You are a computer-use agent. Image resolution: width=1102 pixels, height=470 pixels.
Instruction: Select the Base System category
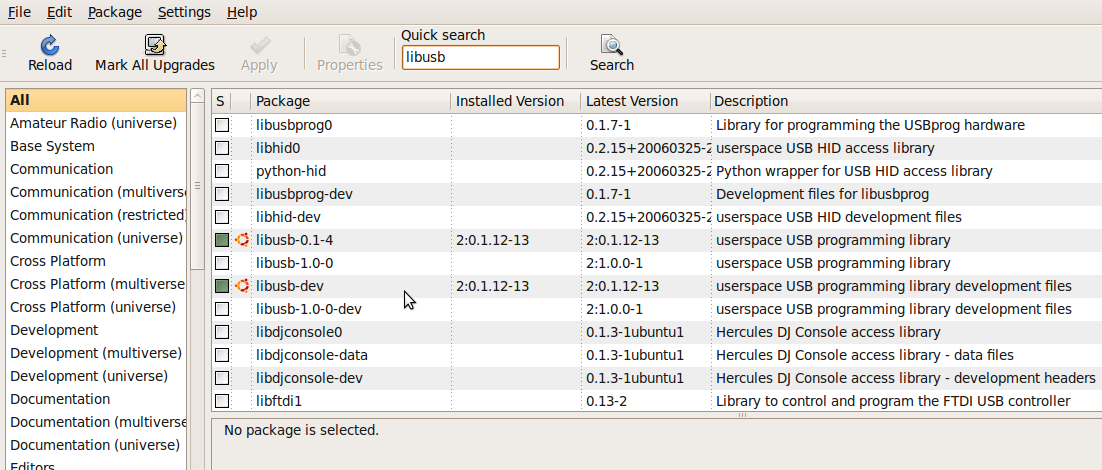[x=96, y=146]
